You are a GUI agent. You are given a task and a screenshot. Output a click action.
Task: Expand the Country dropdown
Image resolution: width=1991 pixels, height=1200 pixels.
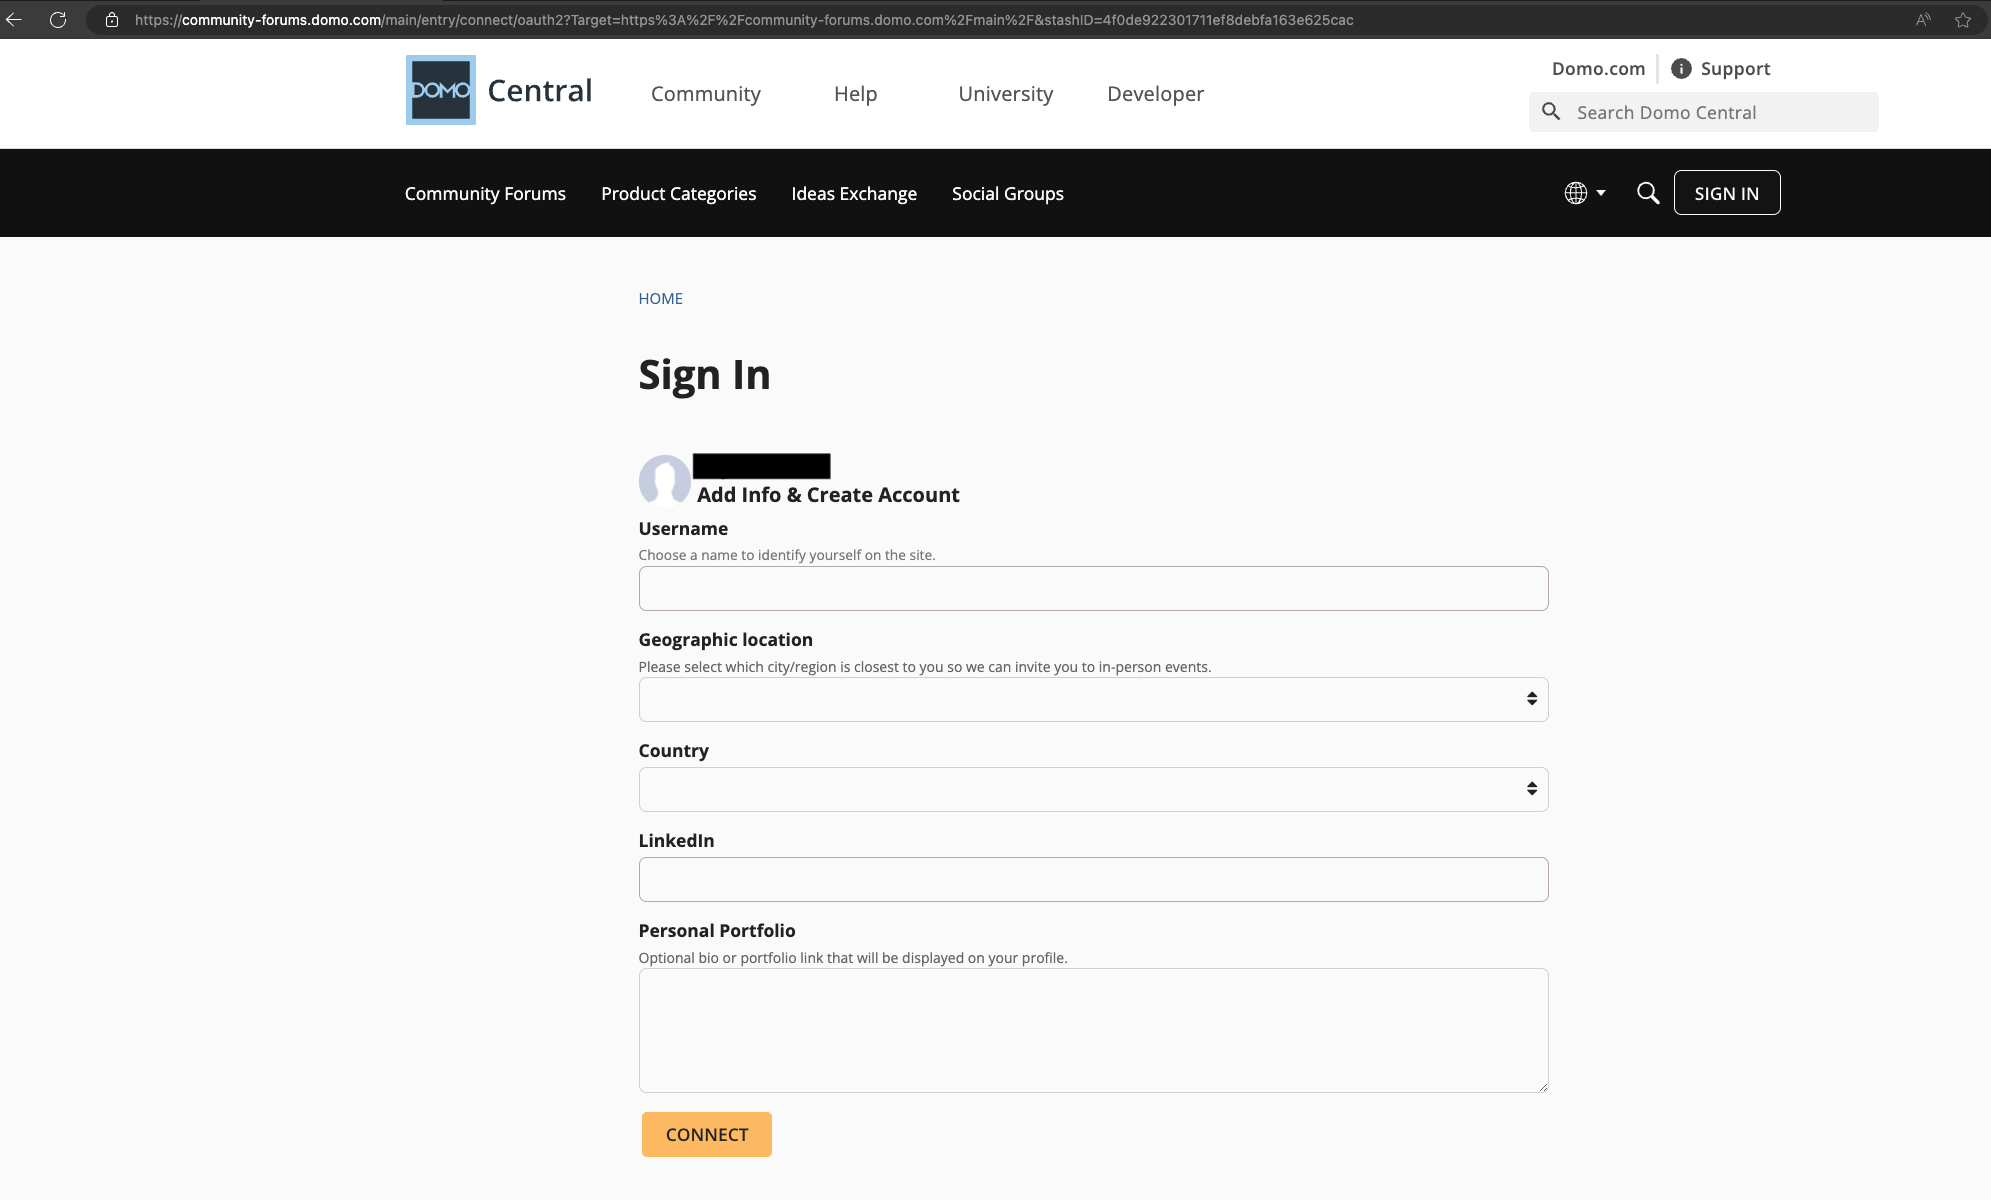(1093, 789)
